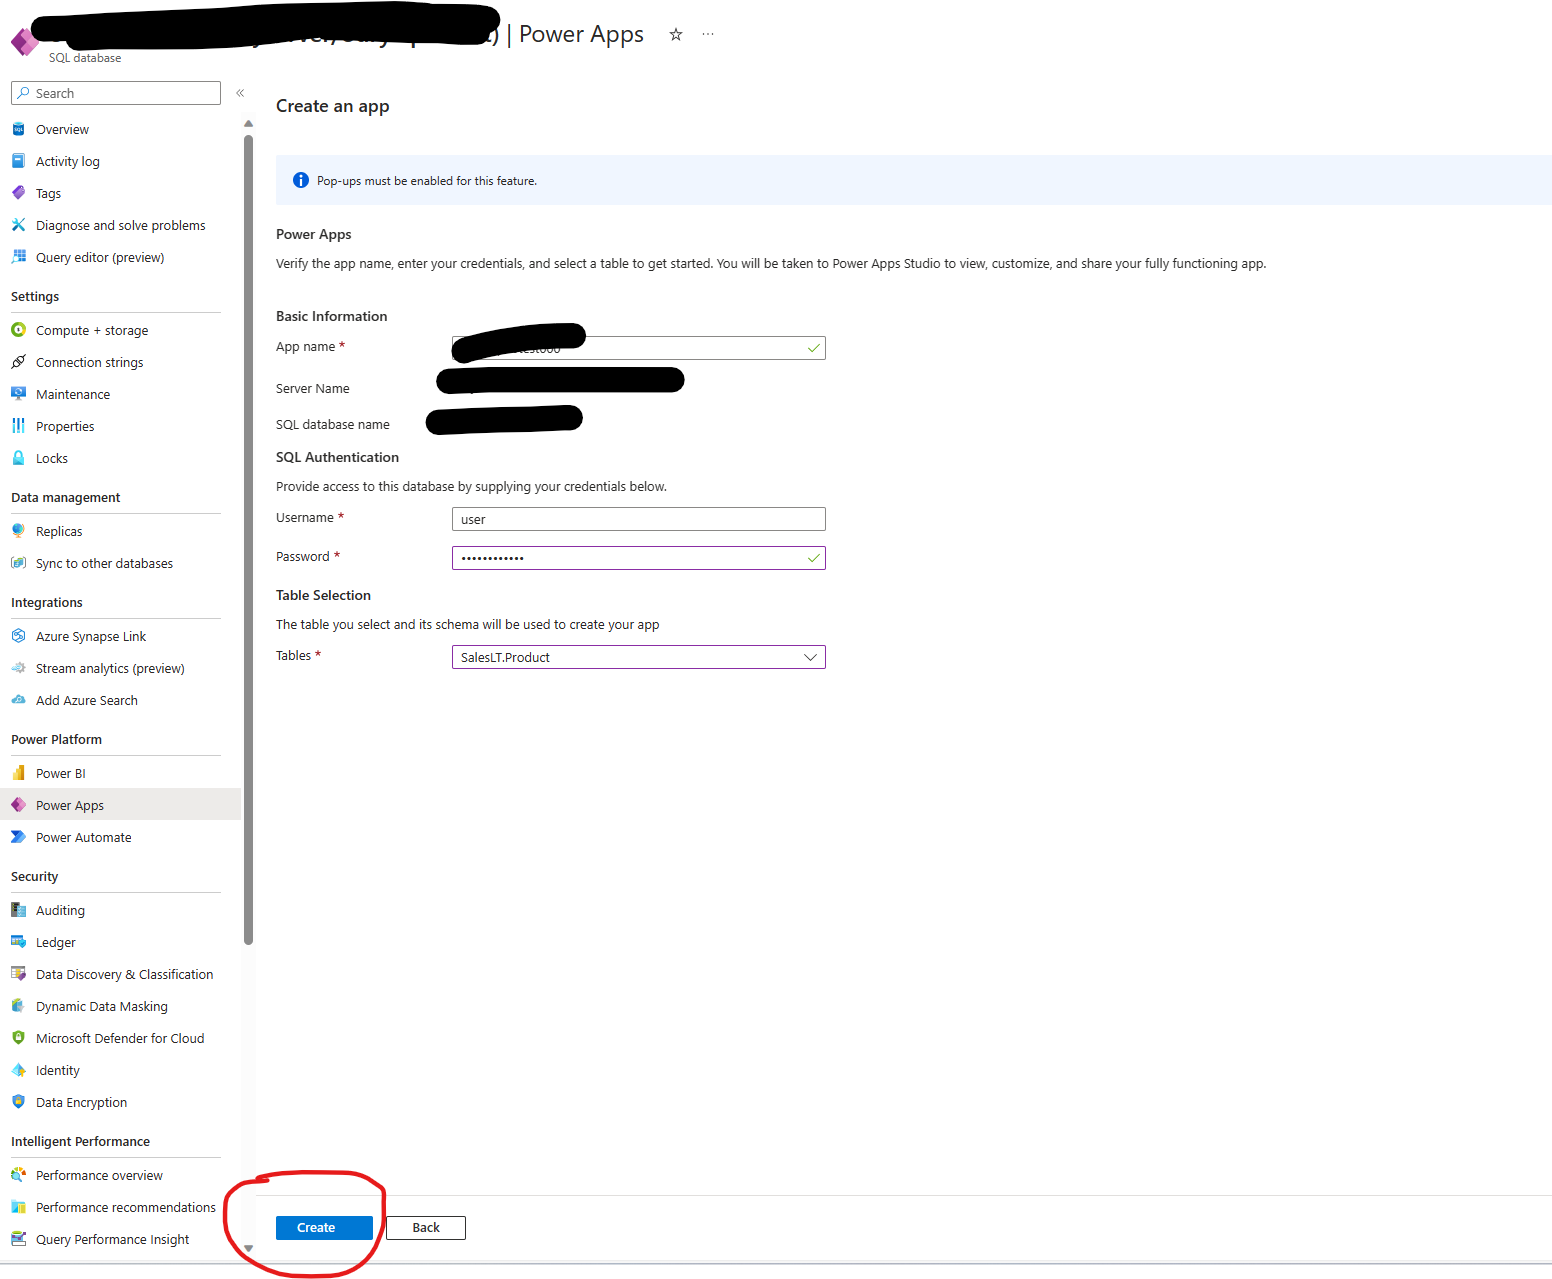
Task: Click the Auditing icon
Action: (x=18, y=910)
